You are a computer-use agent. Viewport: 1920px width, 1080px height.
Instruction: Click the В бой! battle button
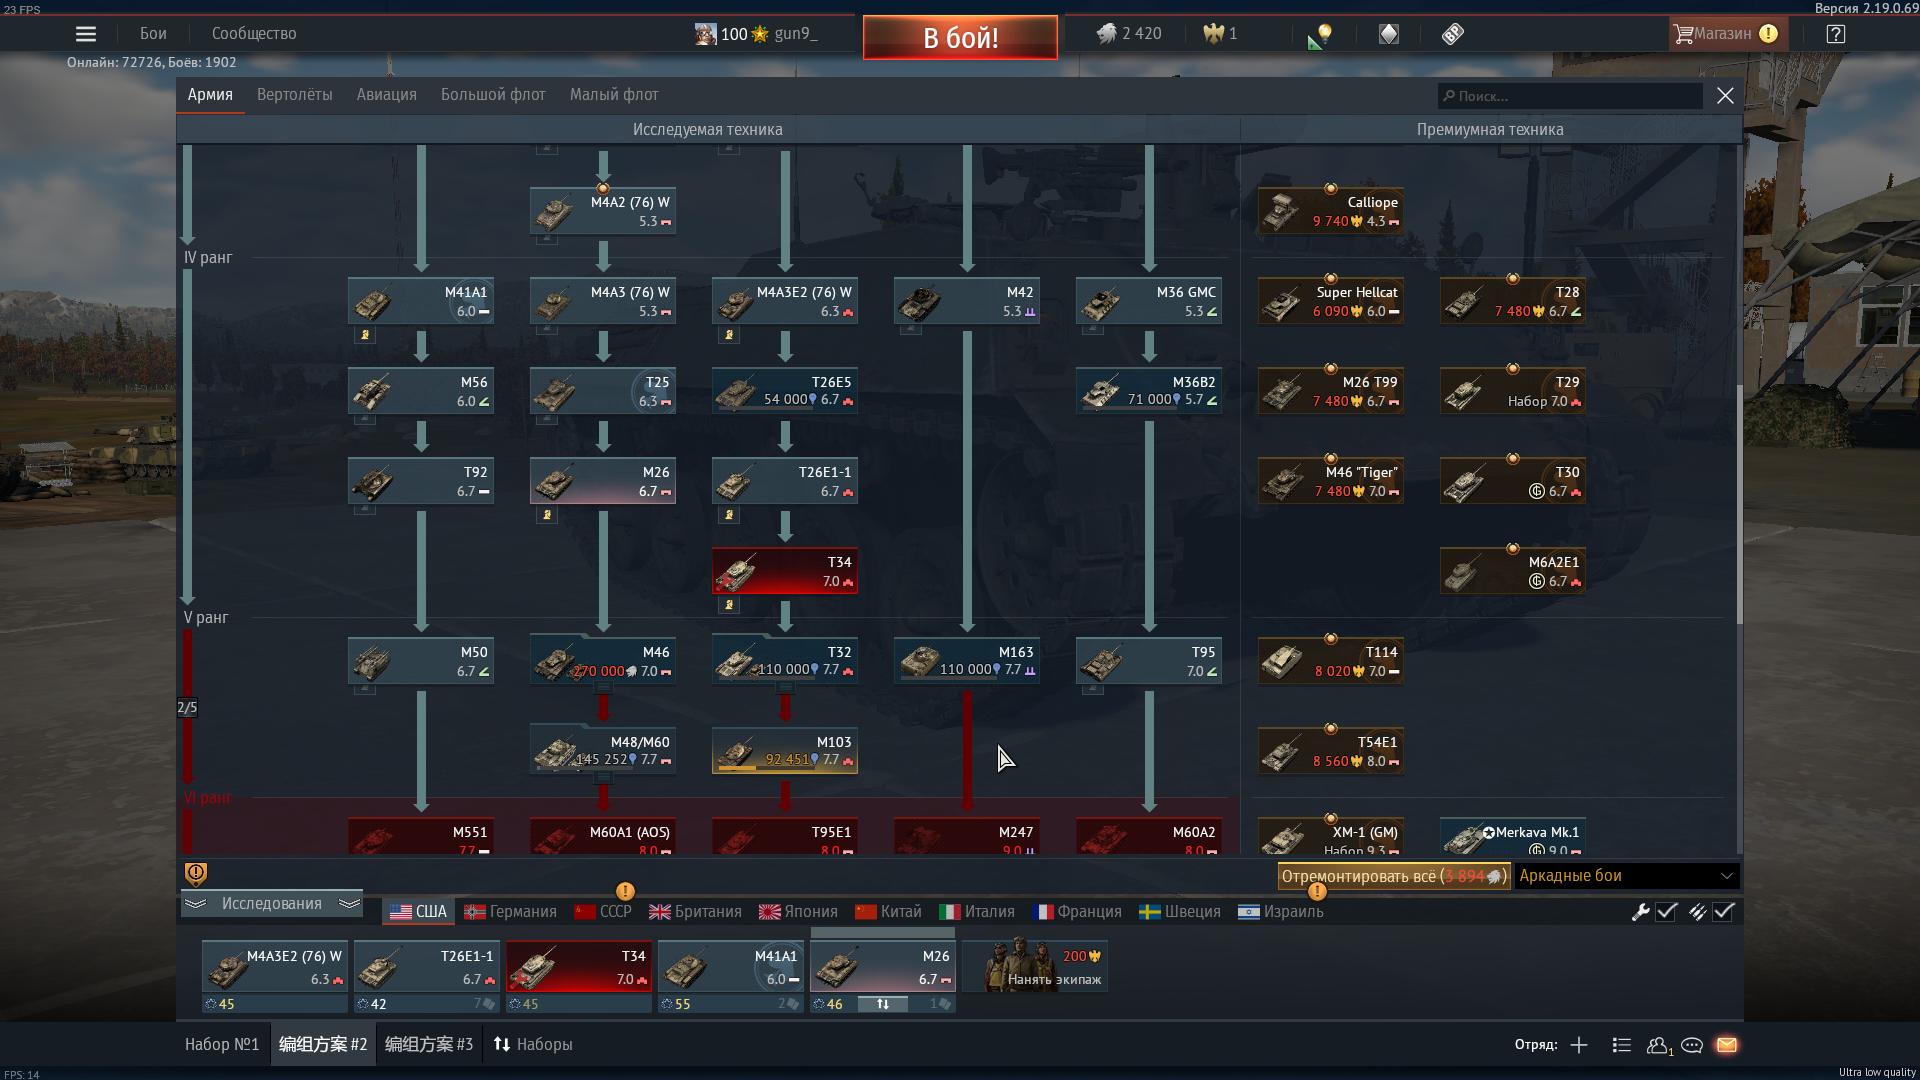tap(960, 38)
